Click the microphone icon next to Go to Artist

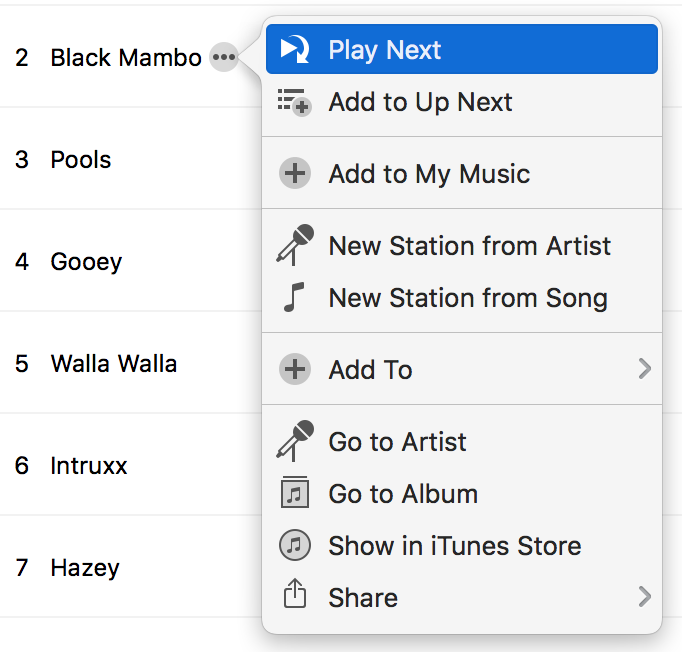pos(294,442)
